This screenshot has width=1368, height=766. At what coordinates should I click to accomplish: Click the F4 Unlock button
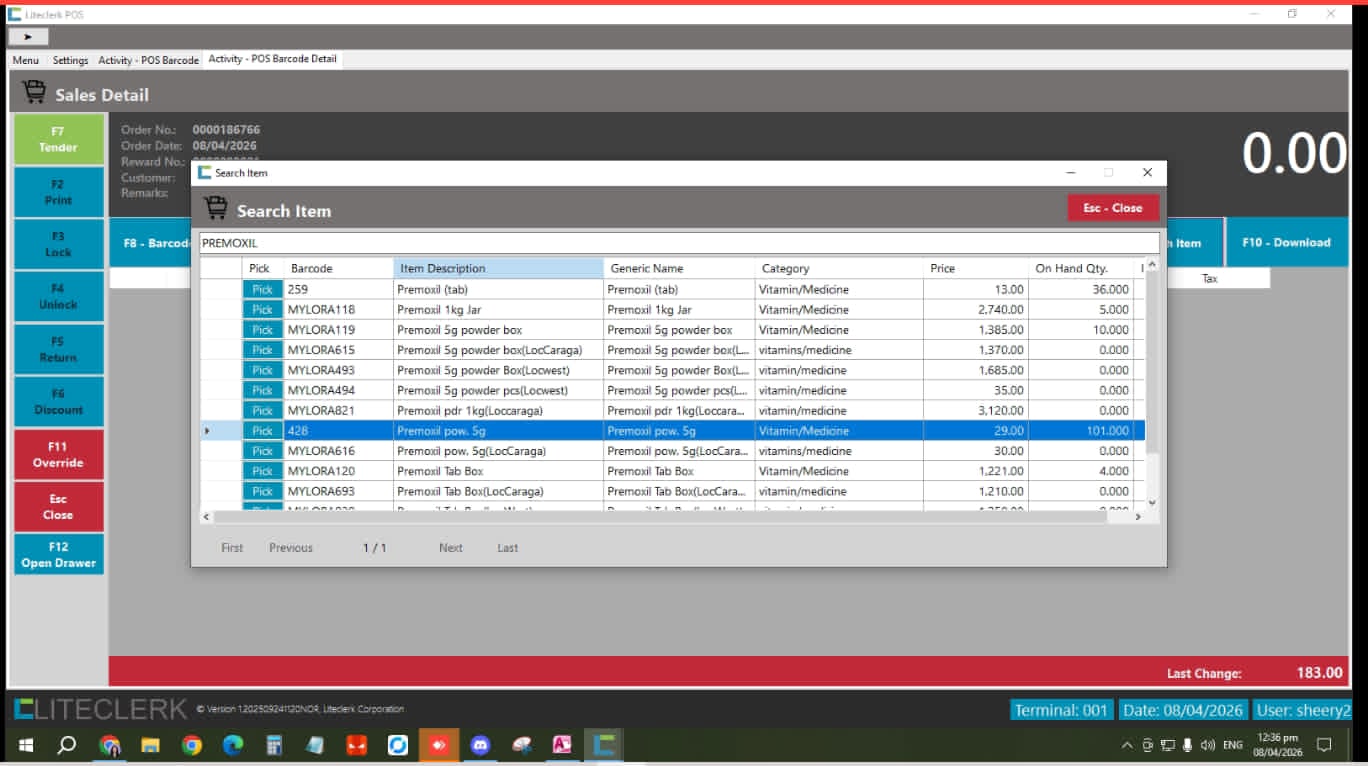click(58, 296)
